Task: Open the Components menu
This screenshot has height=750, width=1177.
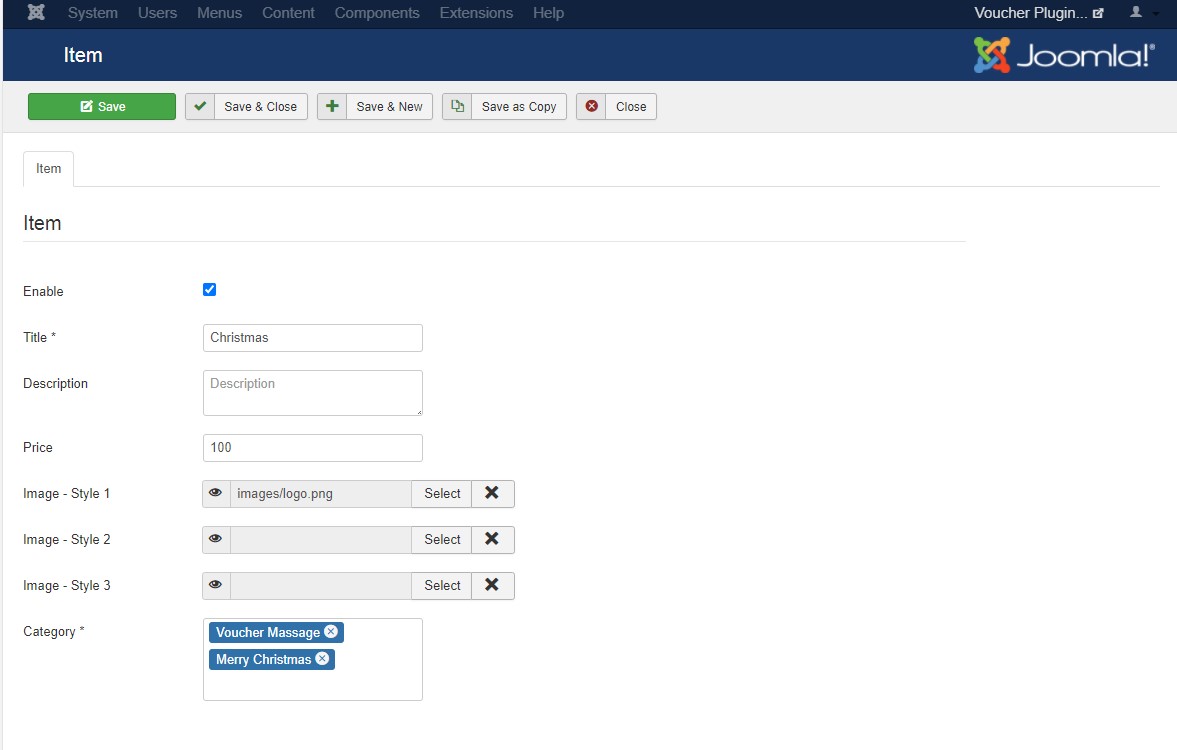Action: click(x=377, y=13)
